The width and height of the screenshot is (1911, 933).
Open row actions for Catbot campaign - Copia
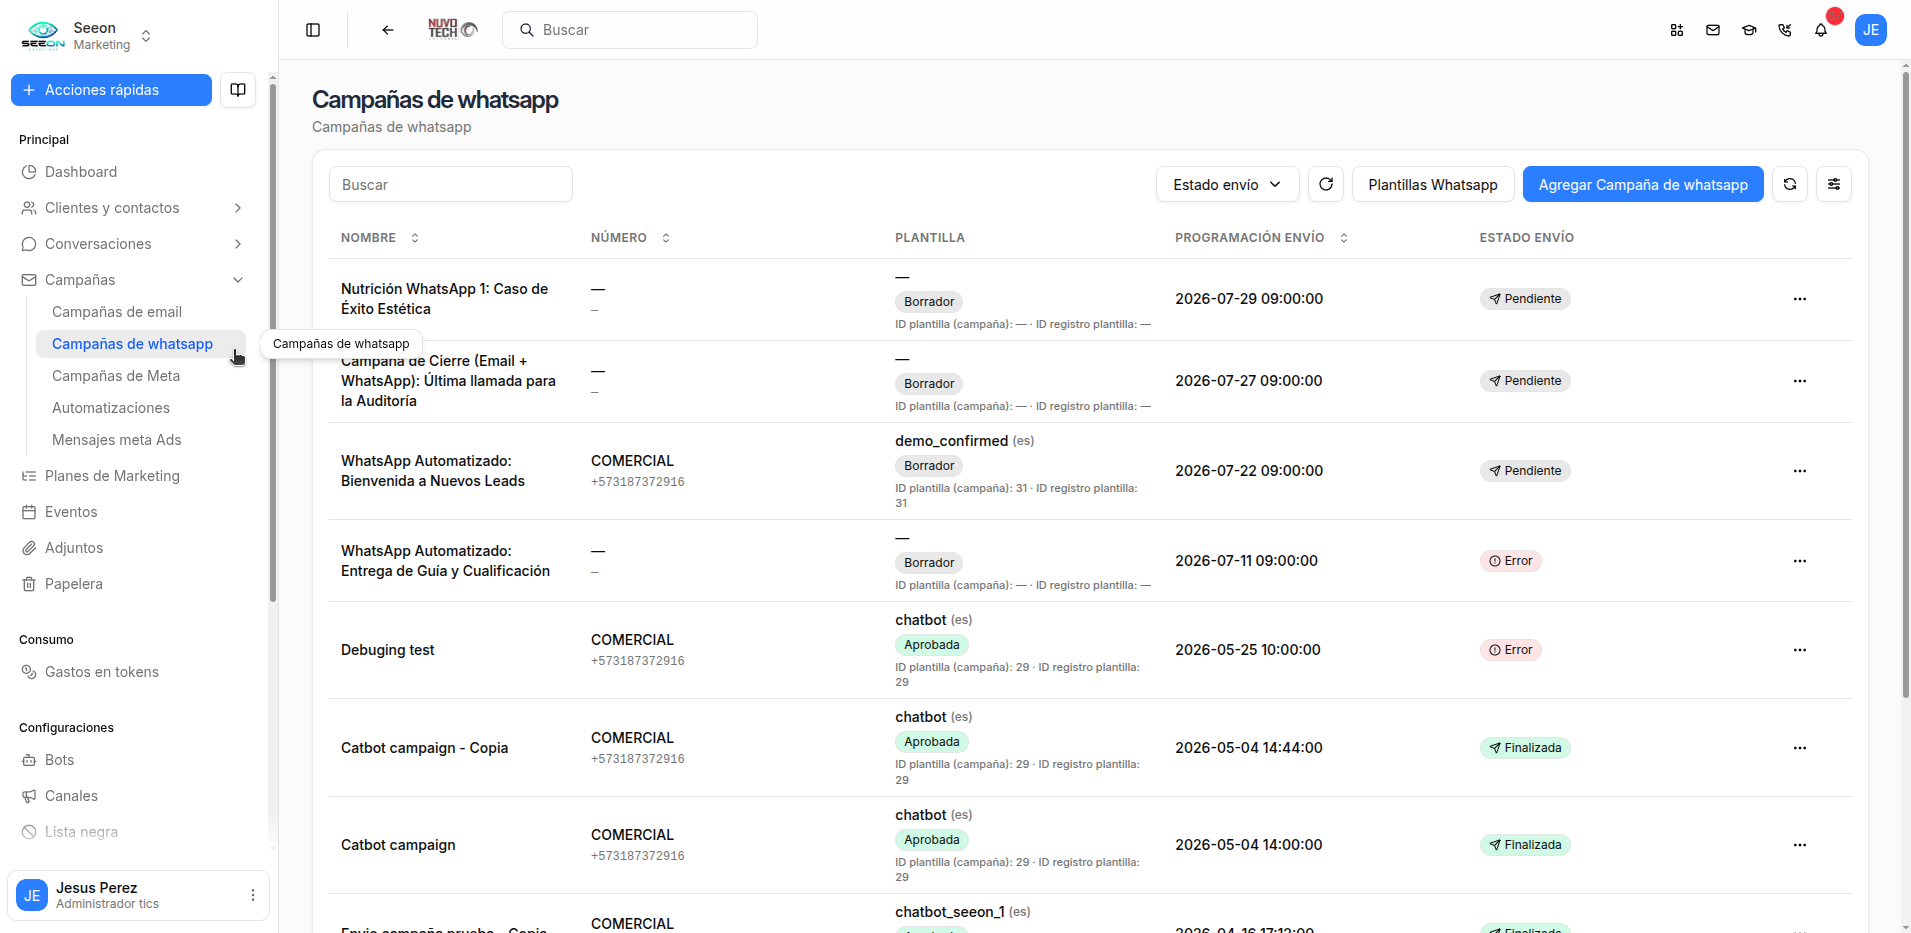(x=1800, y=748)
